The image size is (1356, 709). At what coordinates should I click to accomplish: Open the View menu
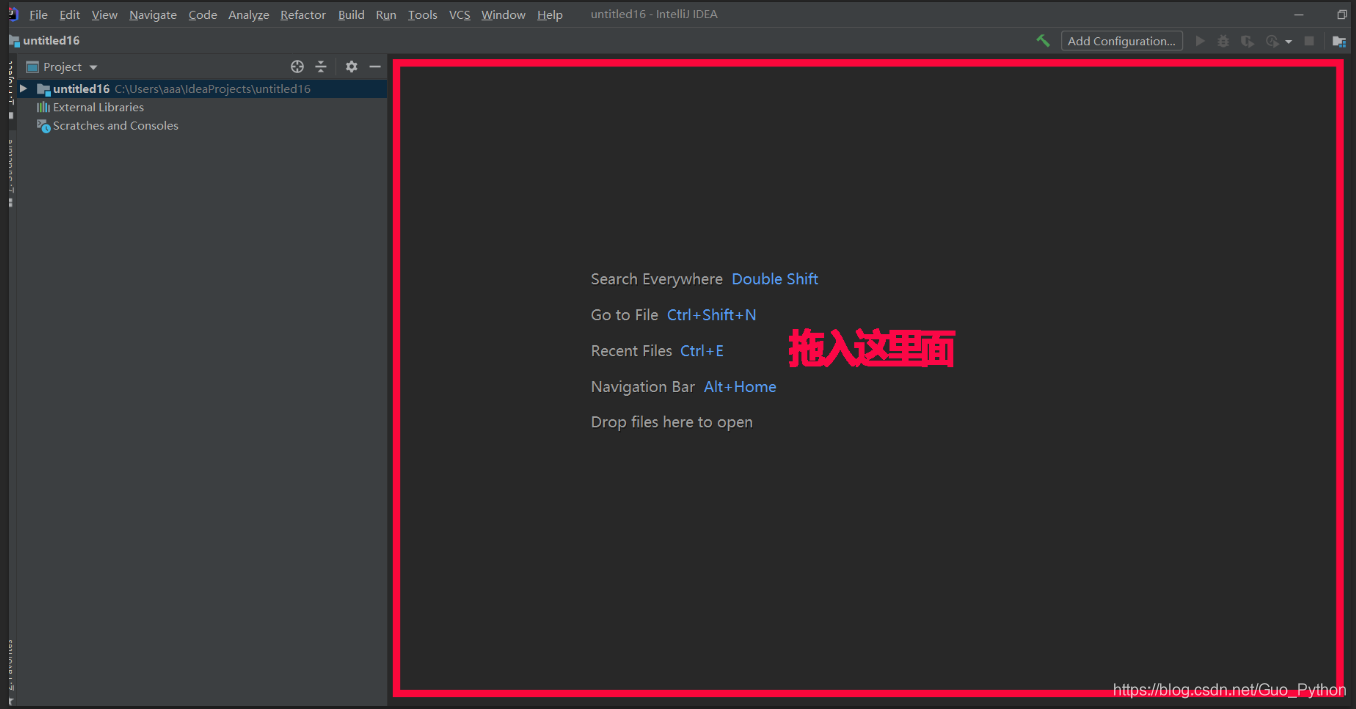104,15
